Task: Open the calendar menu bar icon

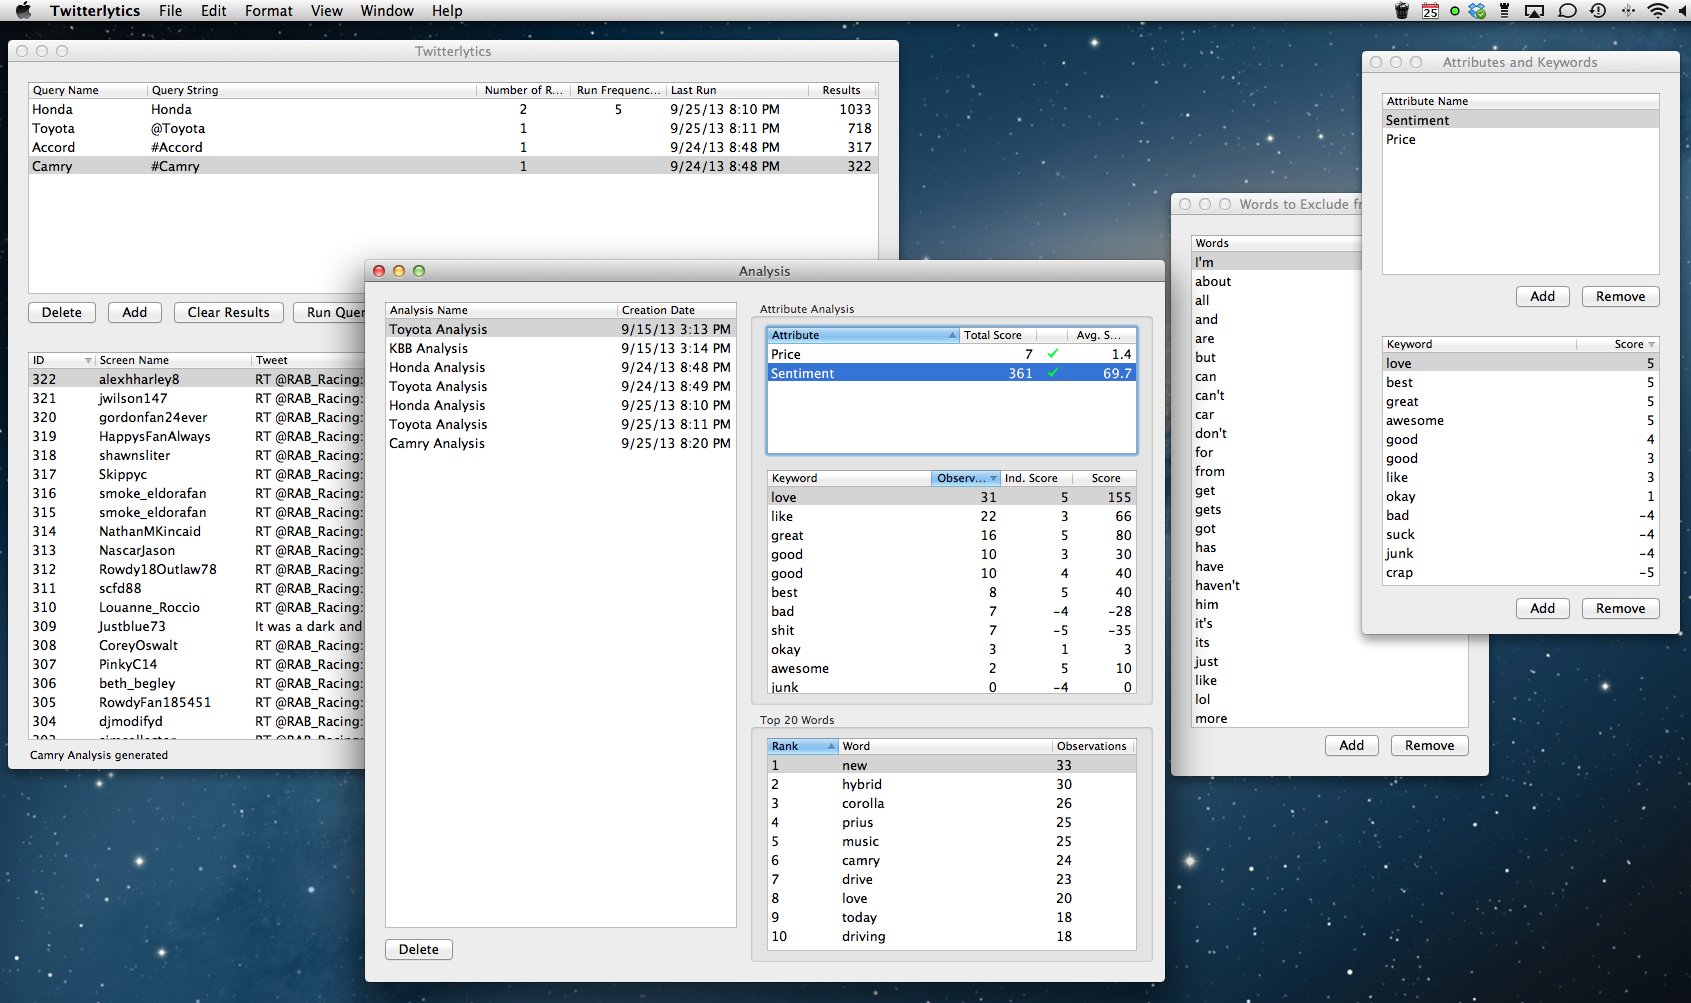Action: coord(1430,11)
